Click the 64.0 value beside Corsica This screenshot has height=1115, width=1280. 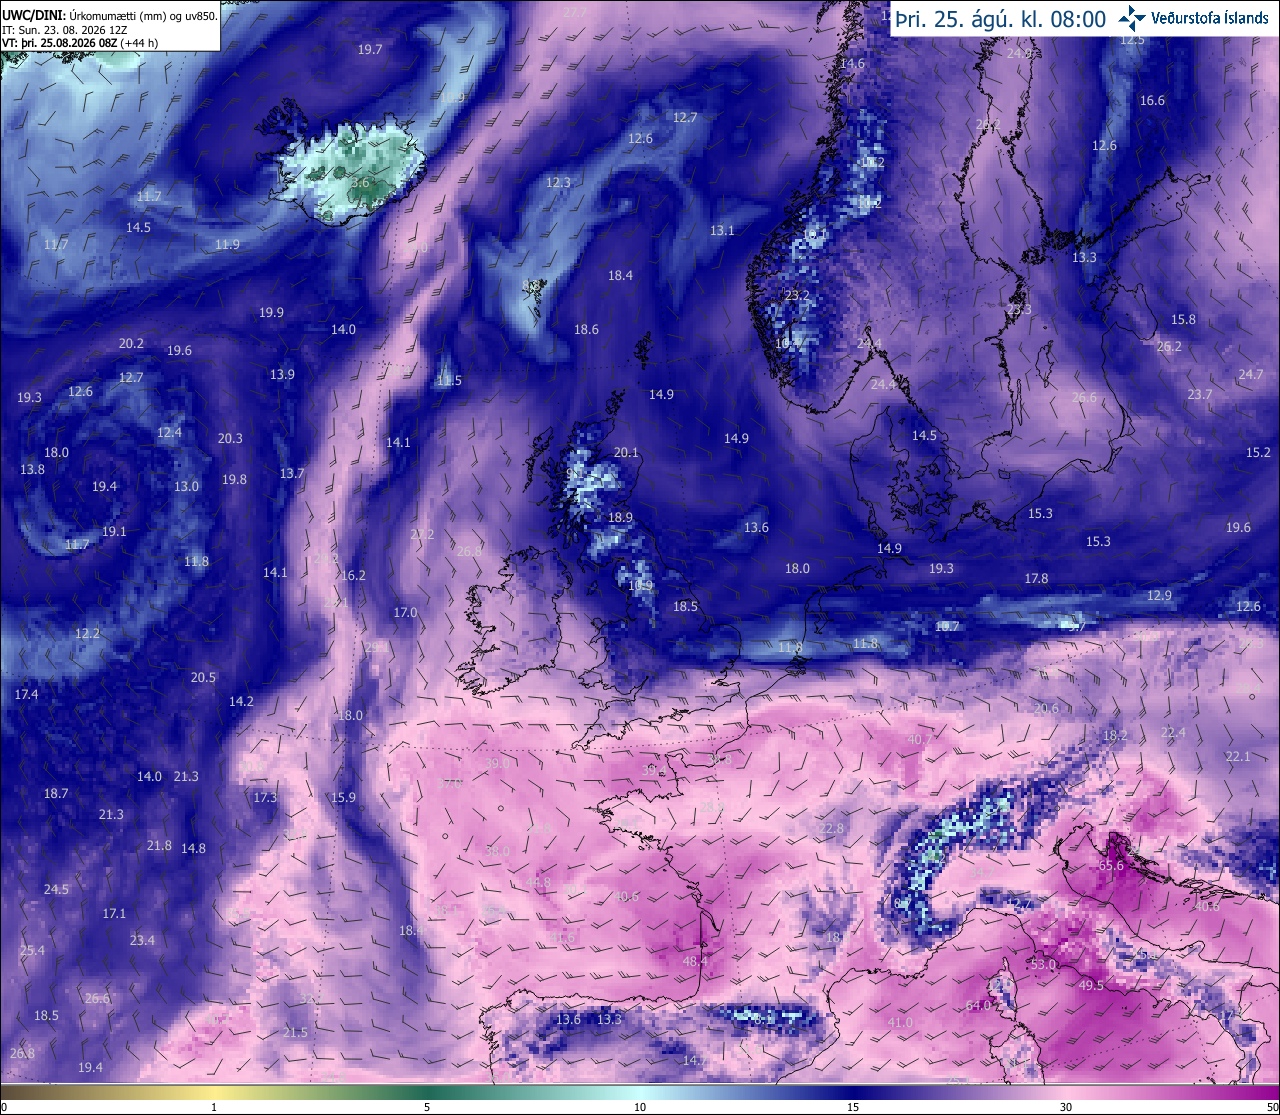pos(978,1006)
